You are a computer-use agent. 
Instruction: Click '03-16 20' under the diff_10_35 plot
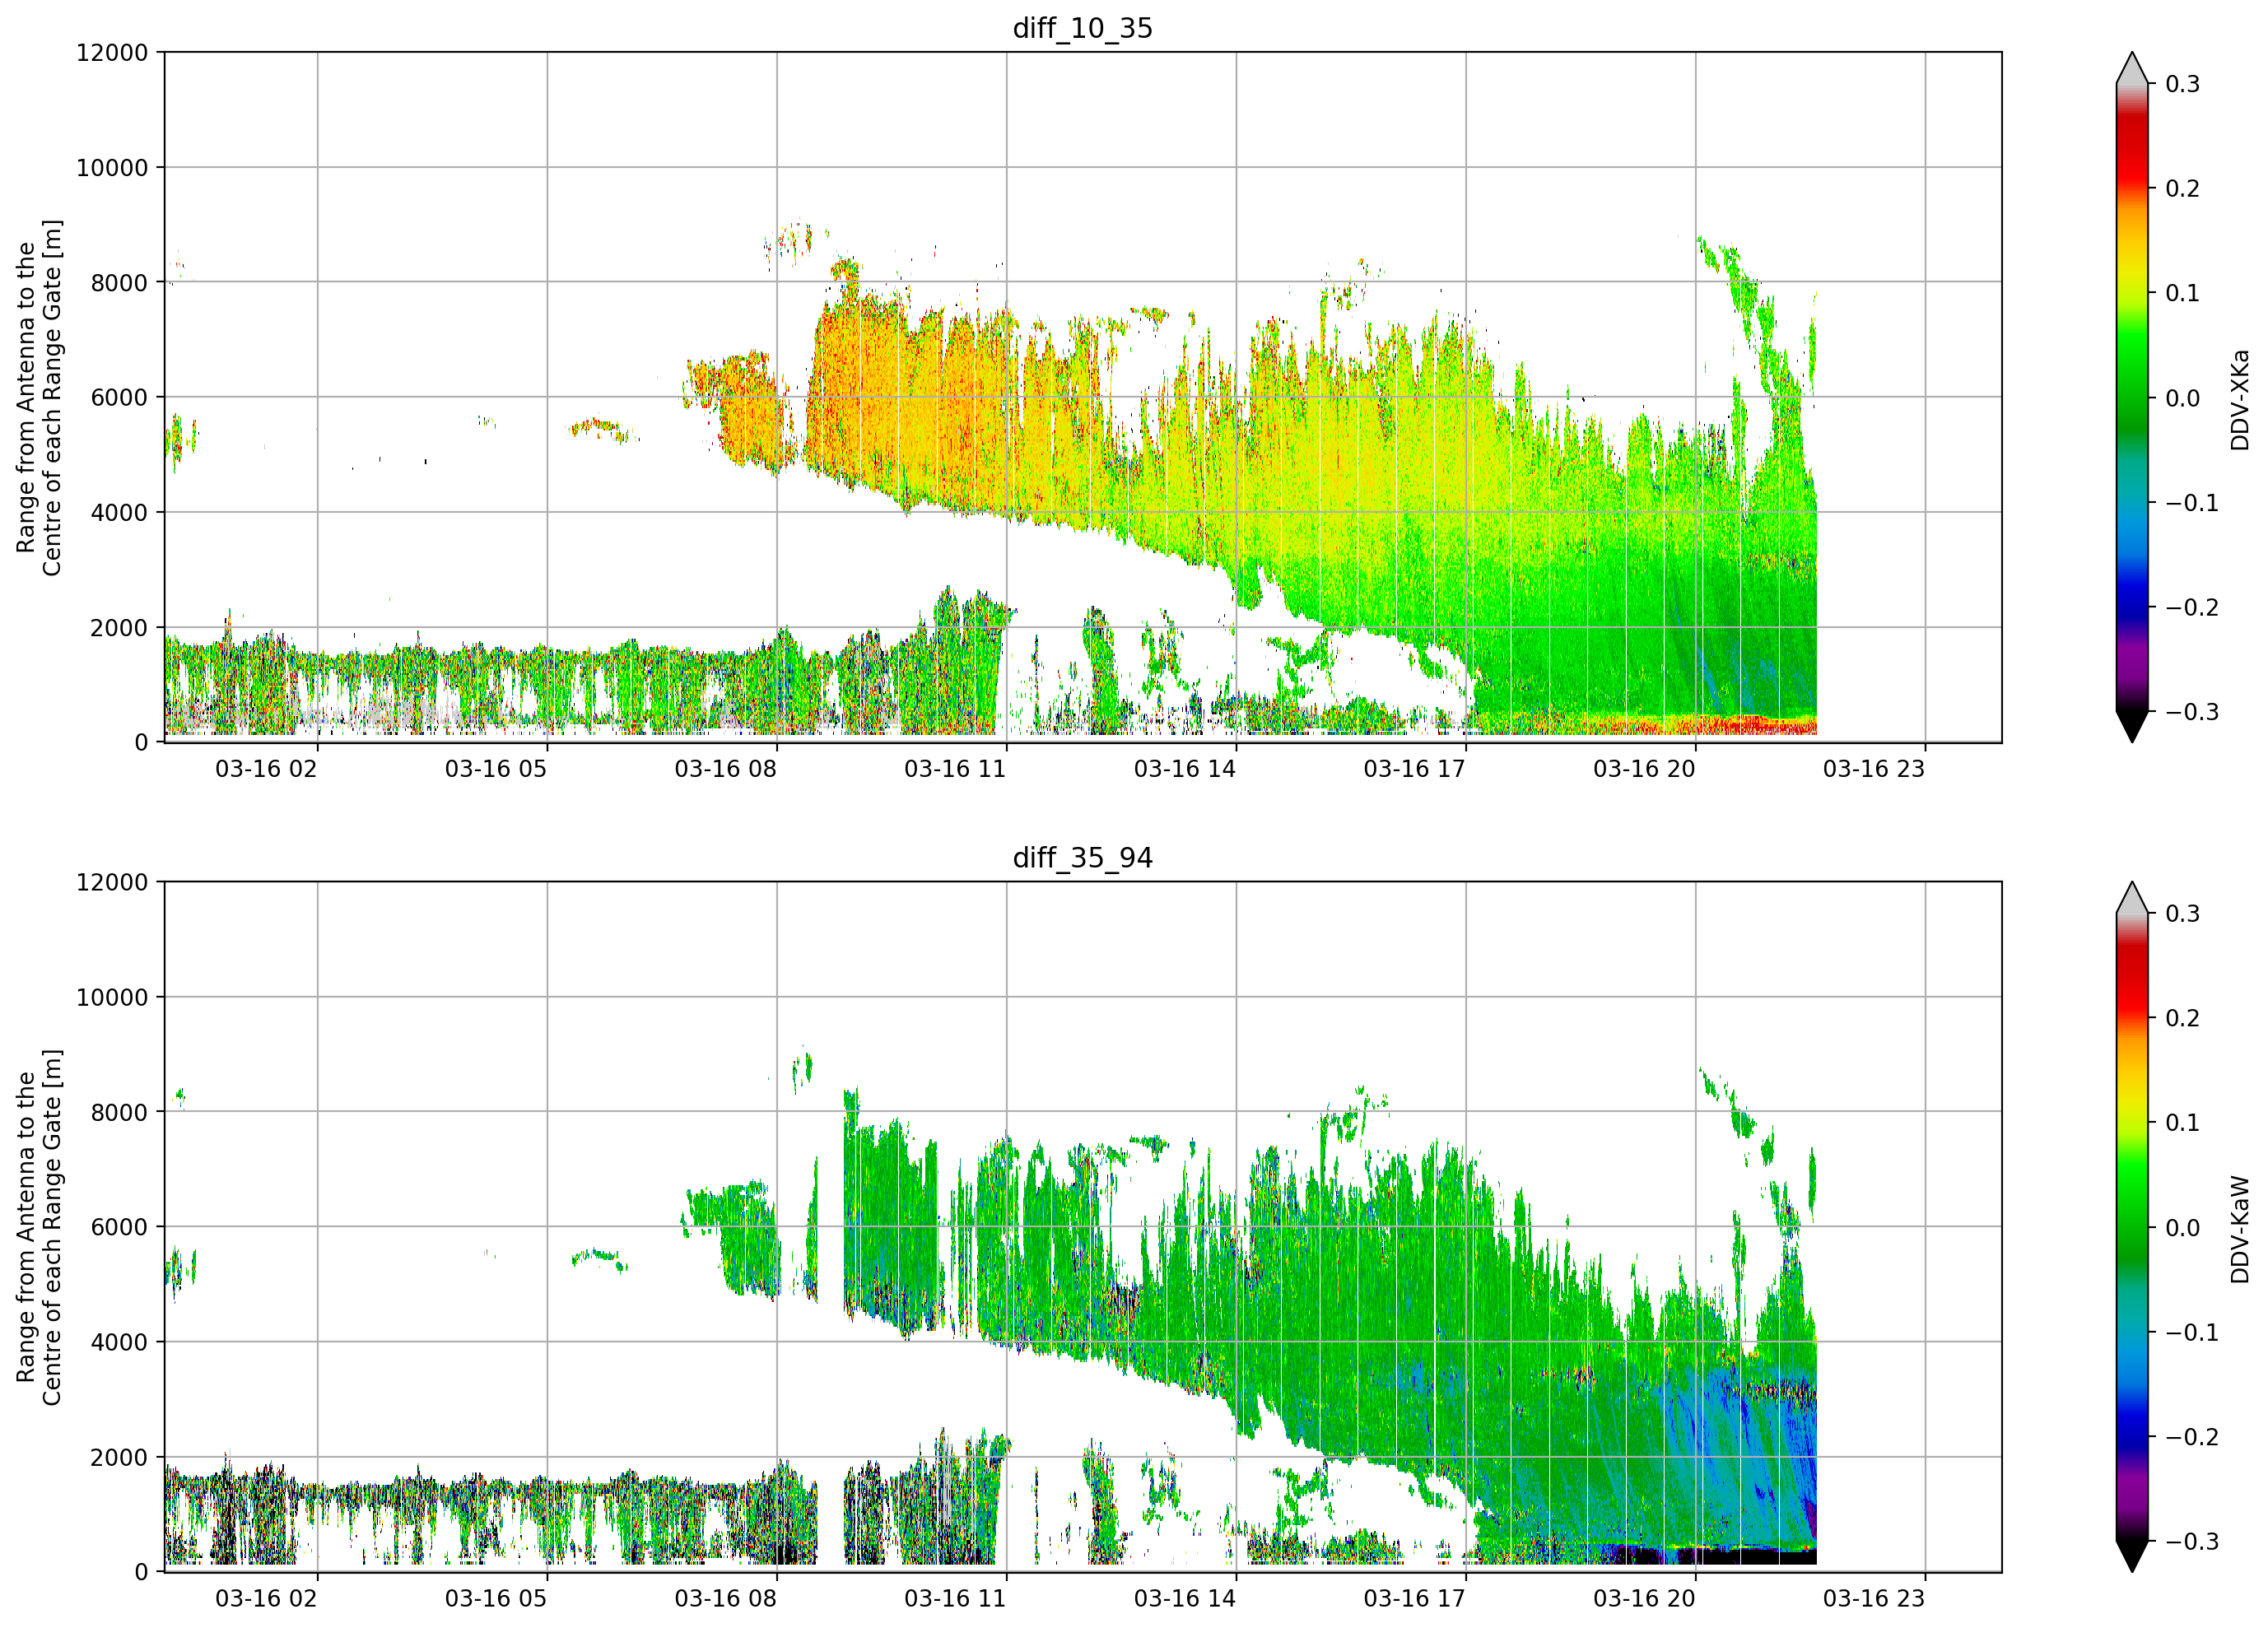click(x=1644, y=769)
